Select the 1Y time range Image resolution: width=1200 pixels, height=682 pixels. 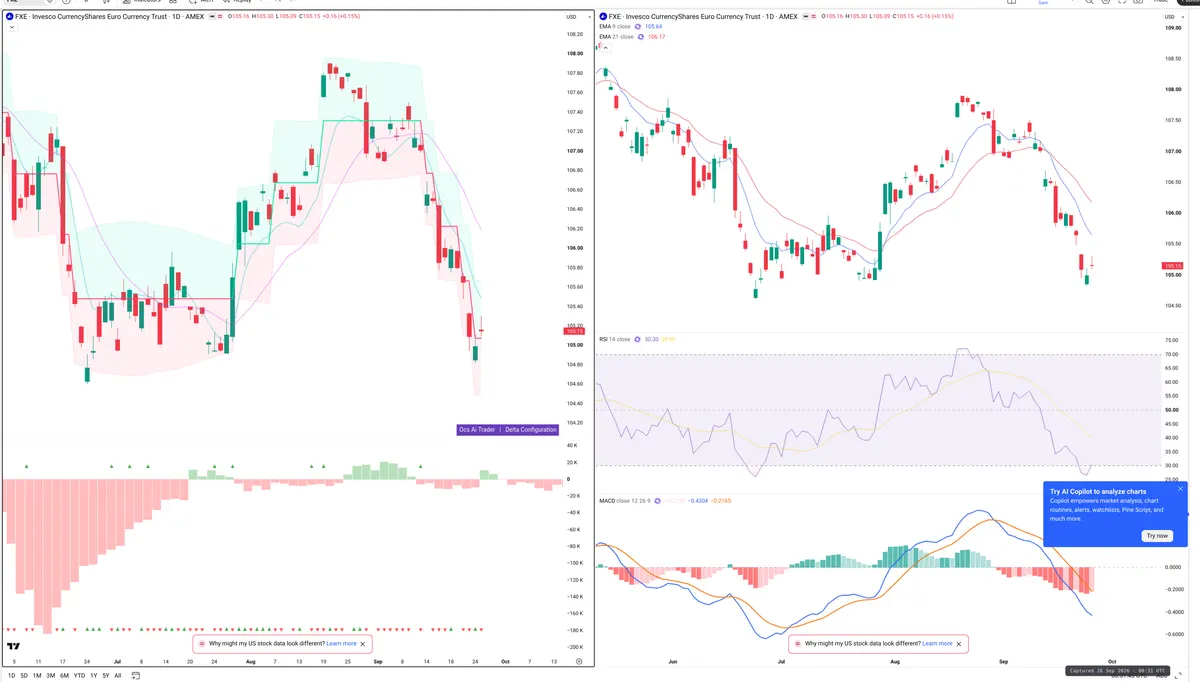[93, 676]
